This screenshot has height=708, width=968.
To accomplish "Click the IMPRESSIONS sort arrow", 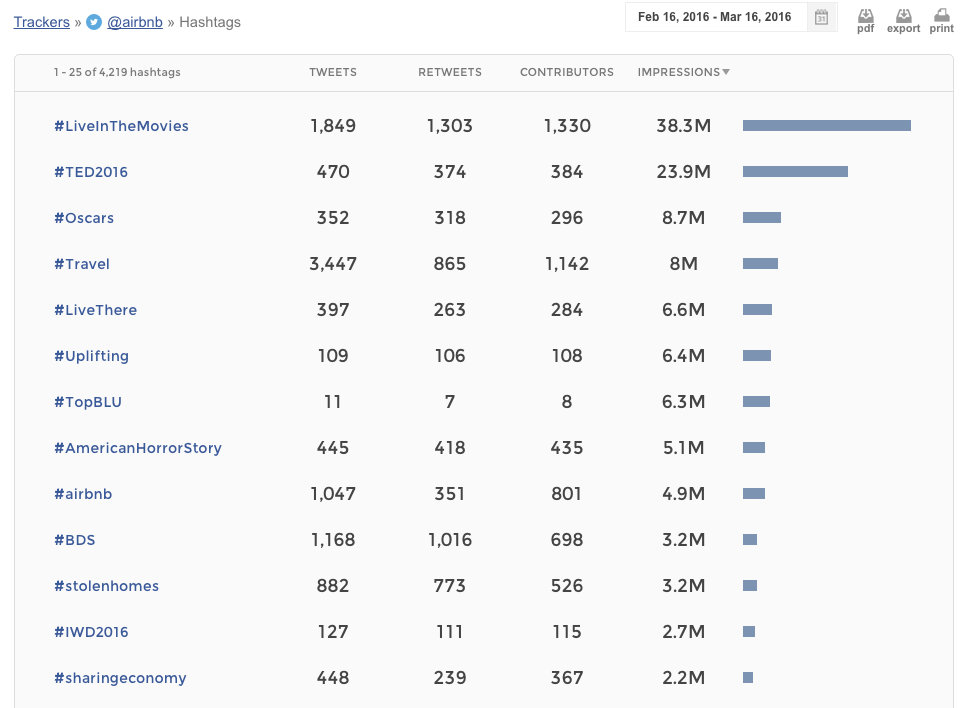I will pos(726,72).
